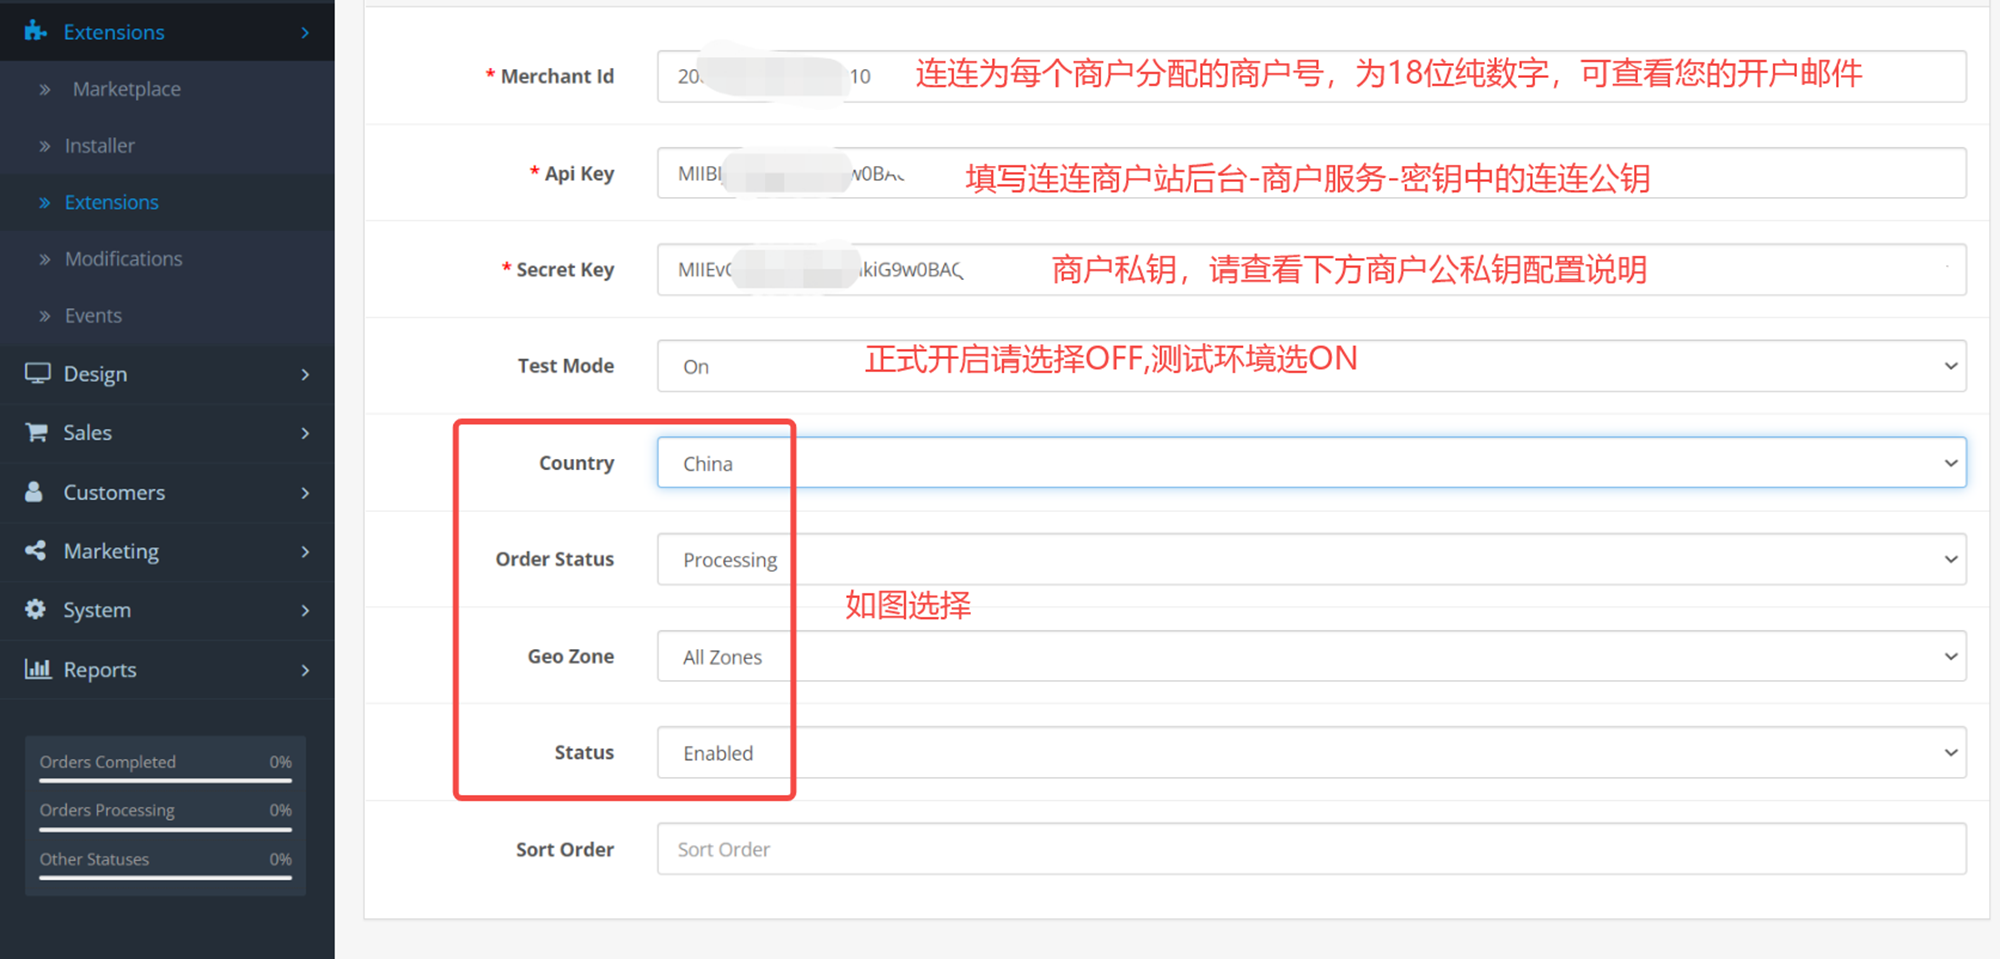Viewport: 2000px width, 959px height.
Task: Open the Status dropdown
Action: (x=1311, y=752)
